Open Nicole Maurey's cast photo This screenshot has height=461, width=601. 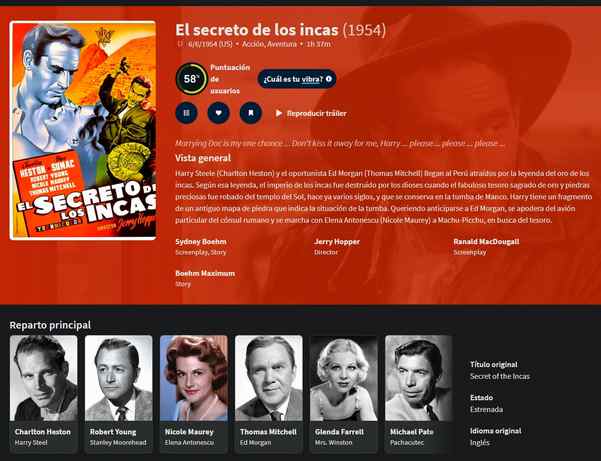tap(194, 378)
